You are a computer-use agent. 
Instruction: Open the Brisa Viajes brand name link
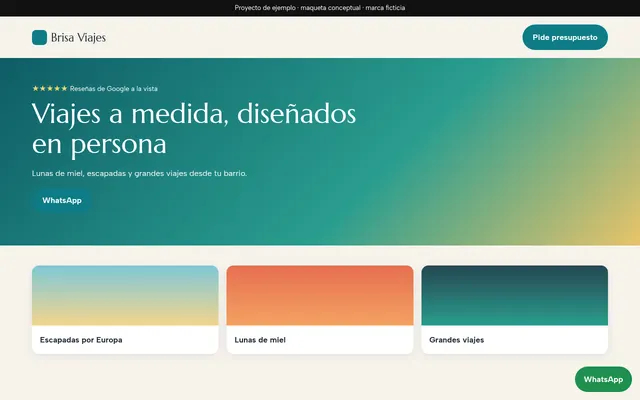click(x=78, y=38)
